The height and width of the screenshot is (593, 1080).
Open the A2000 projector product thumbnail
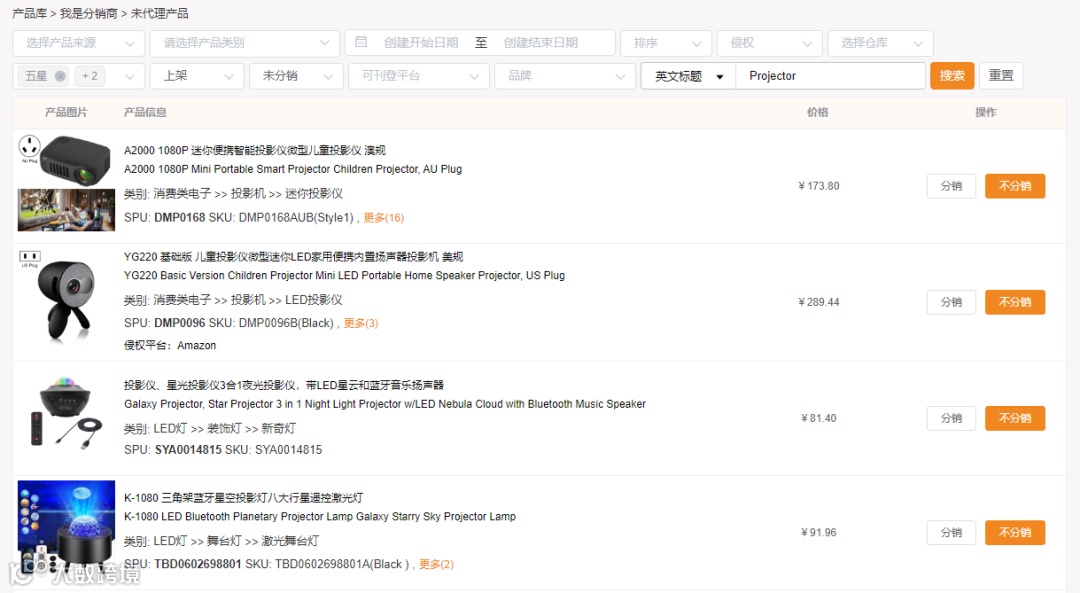(66, 183)
